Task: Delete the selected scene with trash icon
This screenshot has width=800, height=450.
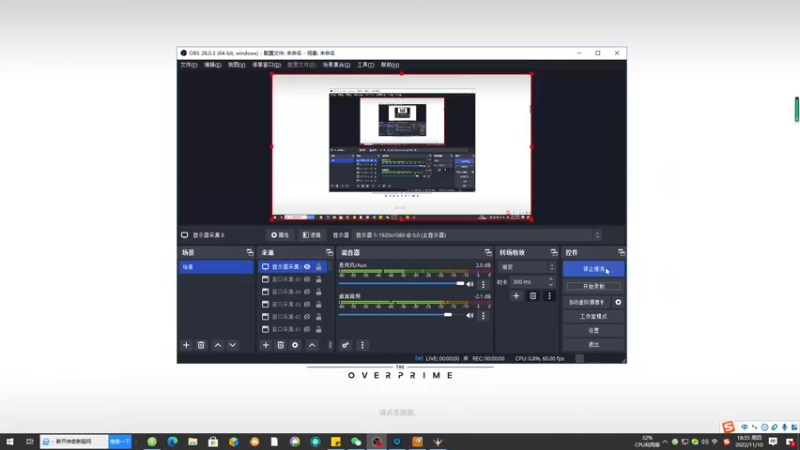Action: (201, 345)
